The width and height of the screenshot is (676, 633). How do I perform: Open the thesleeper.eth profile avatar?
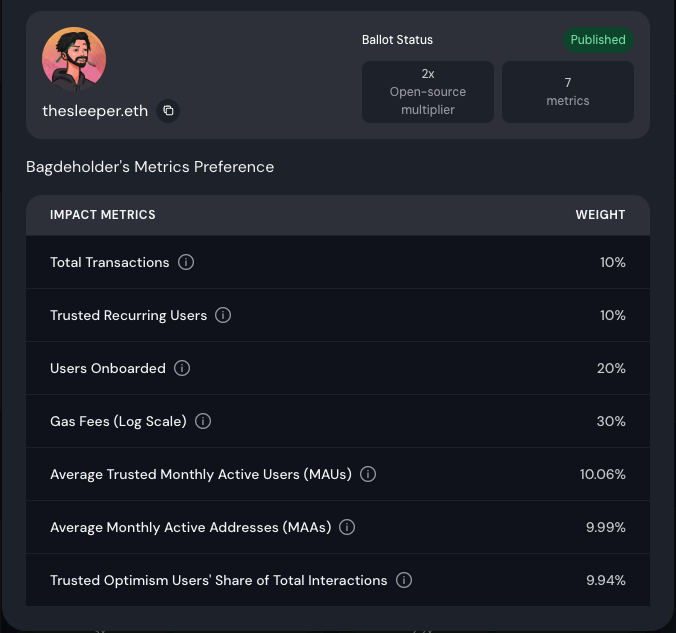(74, 59)
